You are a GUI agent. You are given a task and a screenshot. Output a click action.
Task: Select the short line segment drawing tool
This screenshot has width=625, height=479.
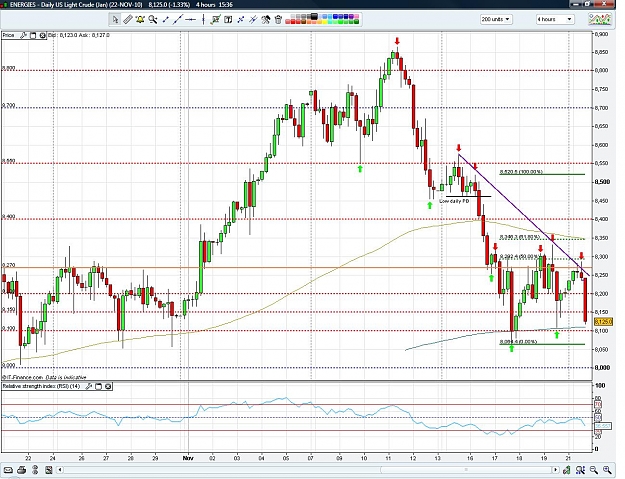pyautogui.click(x=165, y=19)
